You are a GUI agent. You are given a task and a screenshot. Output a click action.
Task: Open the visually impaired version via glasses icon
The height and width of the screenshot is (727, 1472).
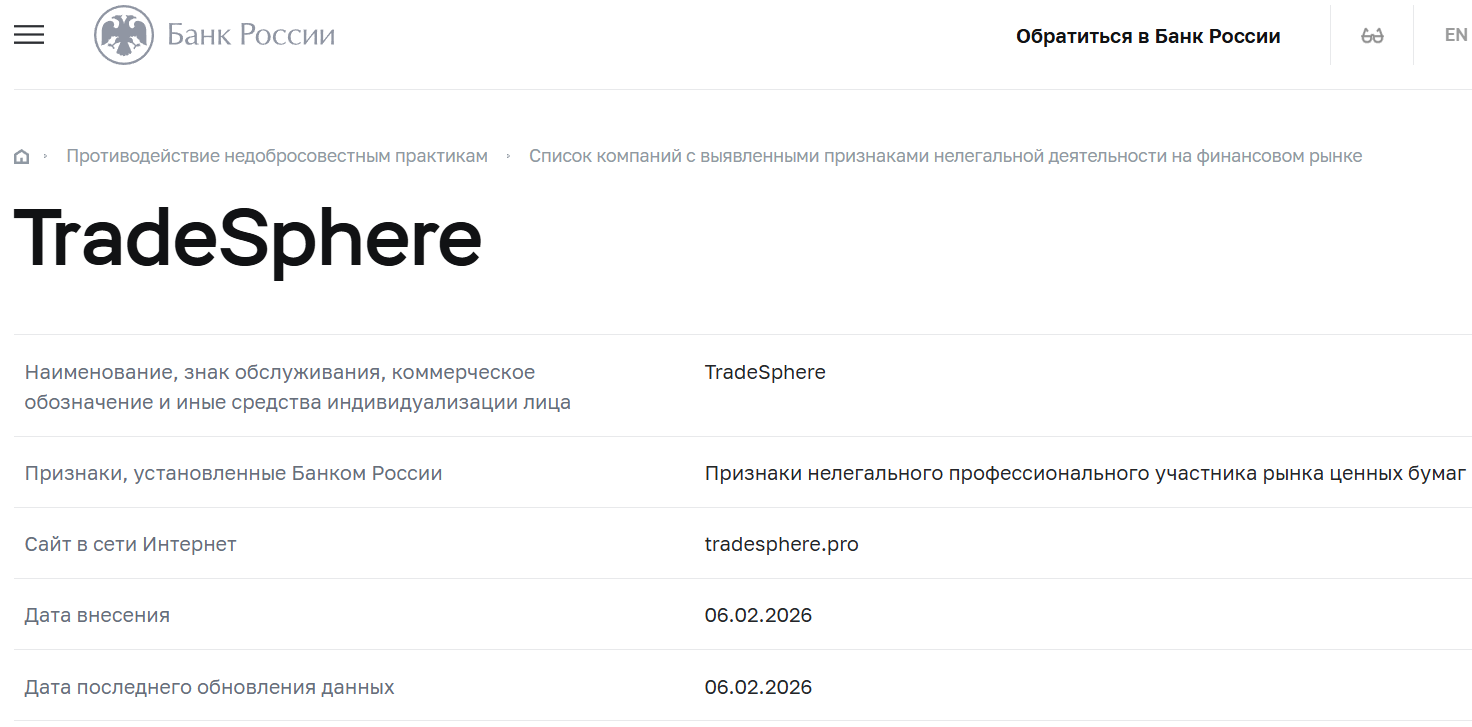pyautogui.click(x=1371, y=34)
